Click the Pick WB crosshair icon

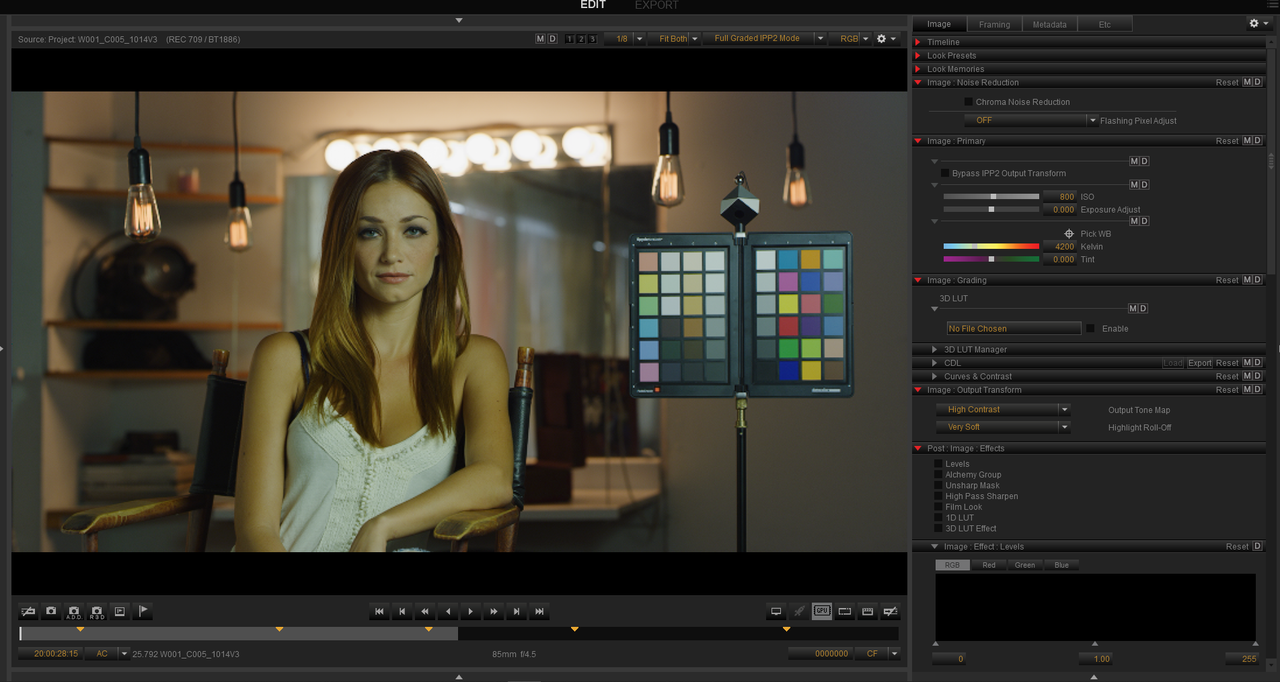click(1069, 234)
